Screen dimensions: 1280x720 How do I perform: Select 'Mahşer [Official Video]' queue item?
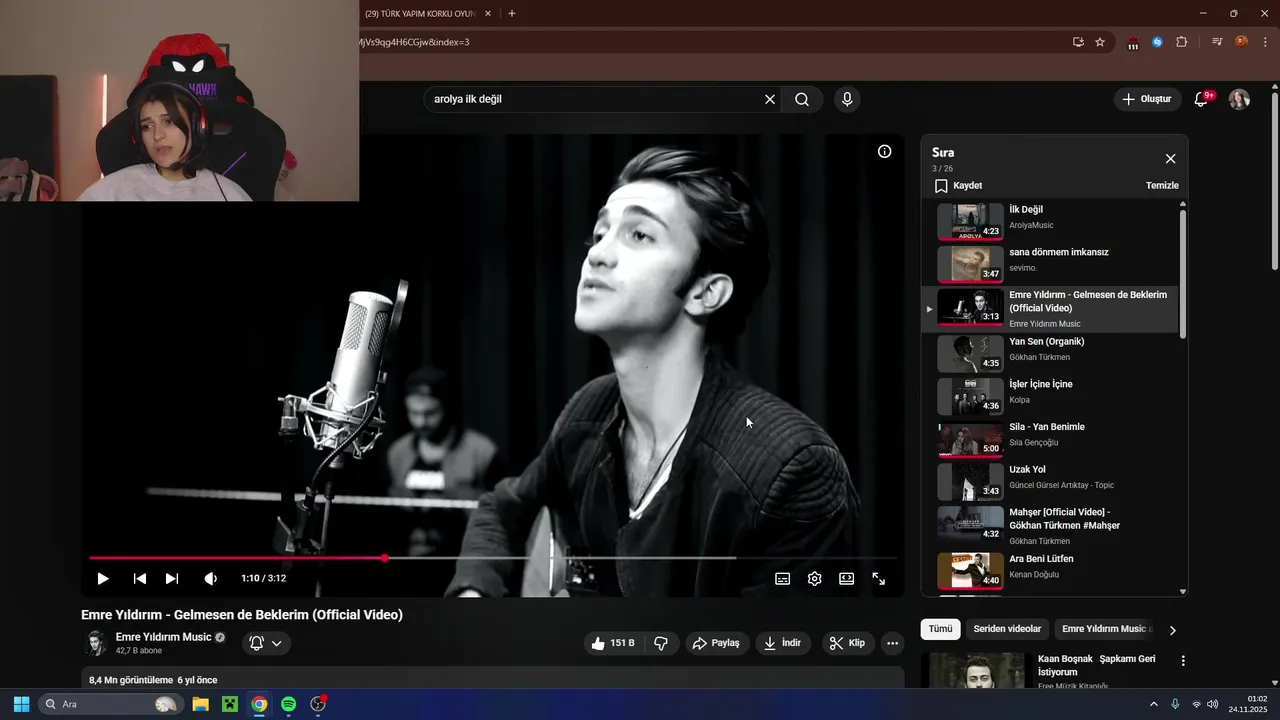[x=1052, y=525]
